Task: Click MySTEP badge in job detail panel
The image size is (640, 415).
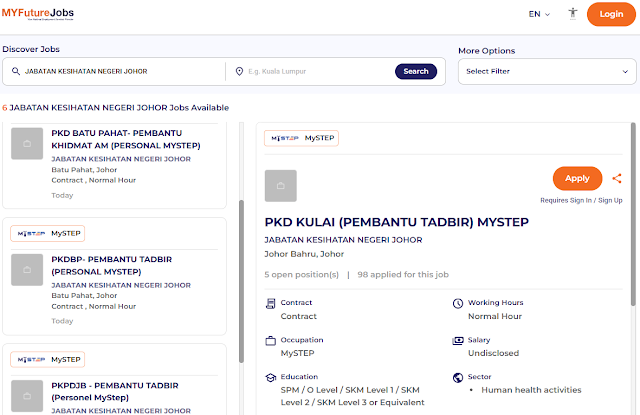Action: click(x=301, y=138)
